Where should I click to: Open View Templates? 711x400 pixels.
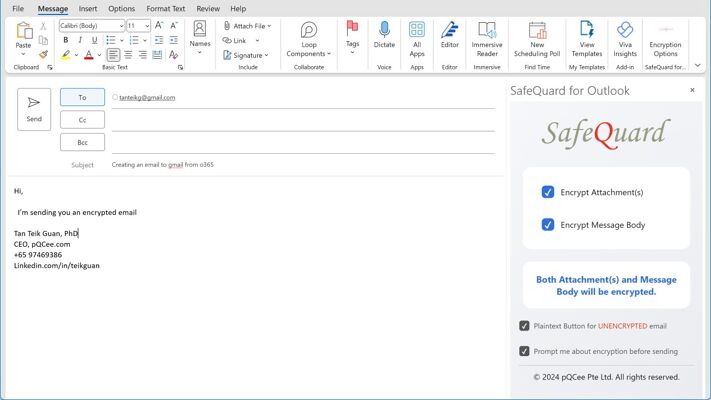(x=587, y=37)
